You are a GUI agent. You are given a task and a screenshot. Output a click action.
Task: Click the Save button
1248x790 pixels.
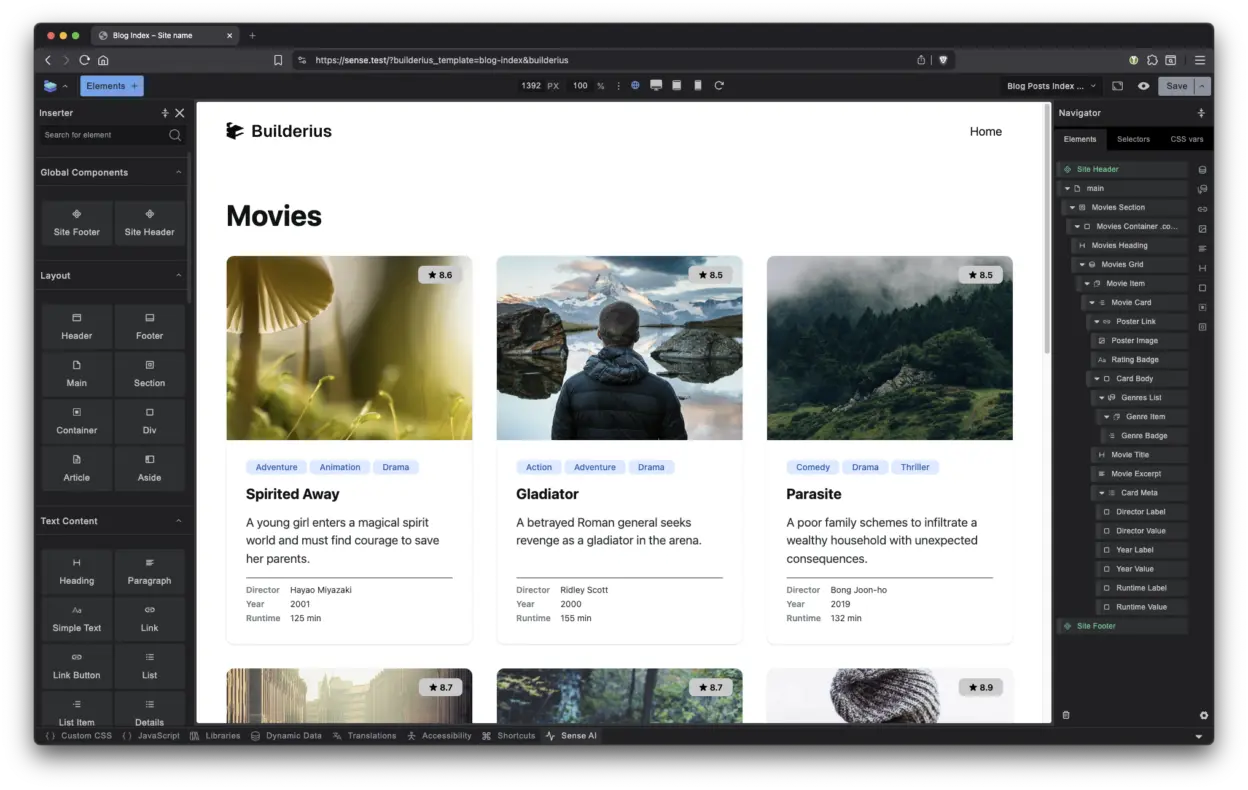(1176, 86)
